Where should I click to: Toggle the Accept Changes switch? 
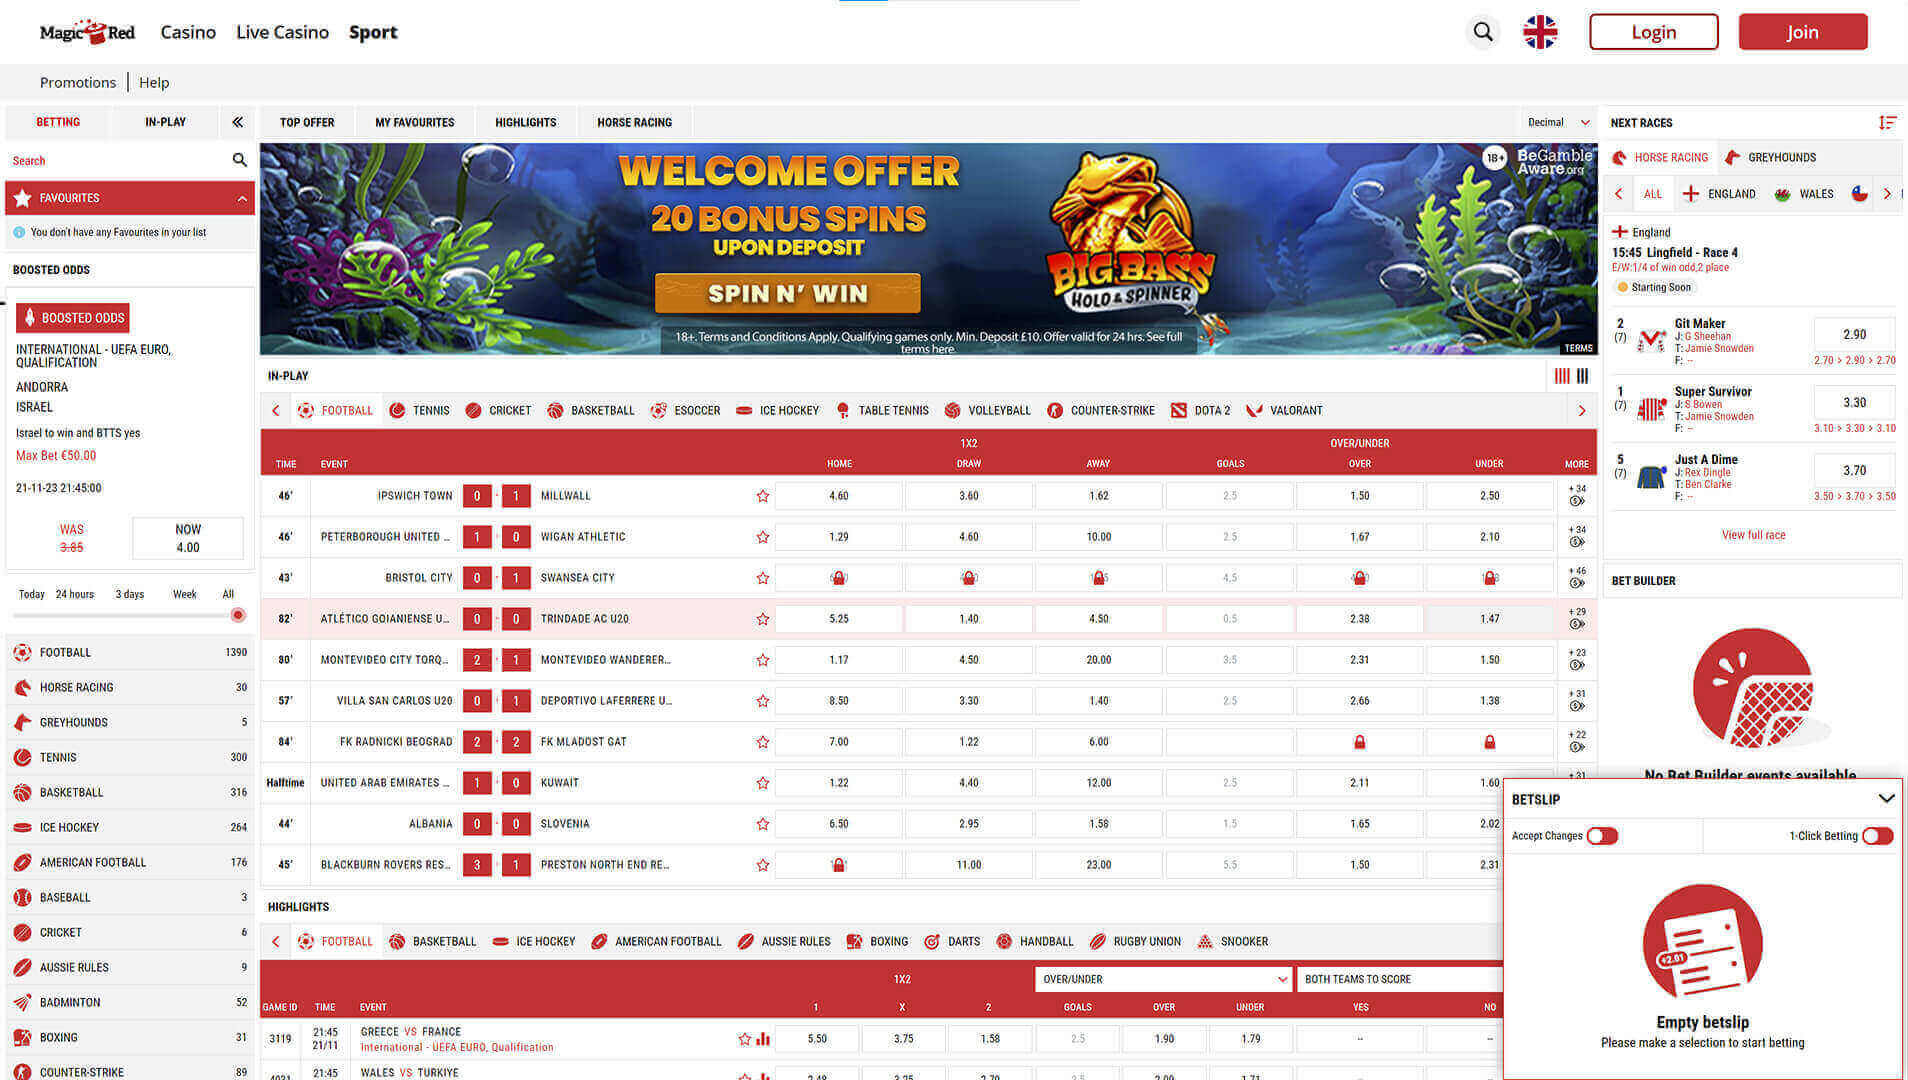click(x=1602, y=836)
